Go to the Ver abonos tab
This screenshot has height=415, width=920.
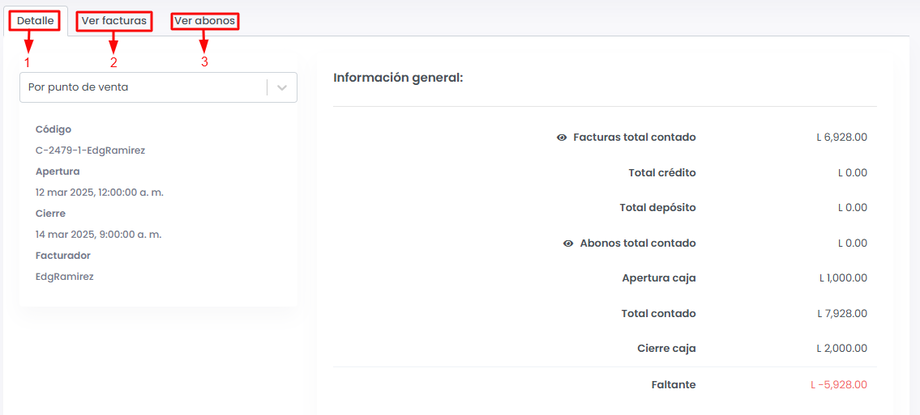pos(205,21)
